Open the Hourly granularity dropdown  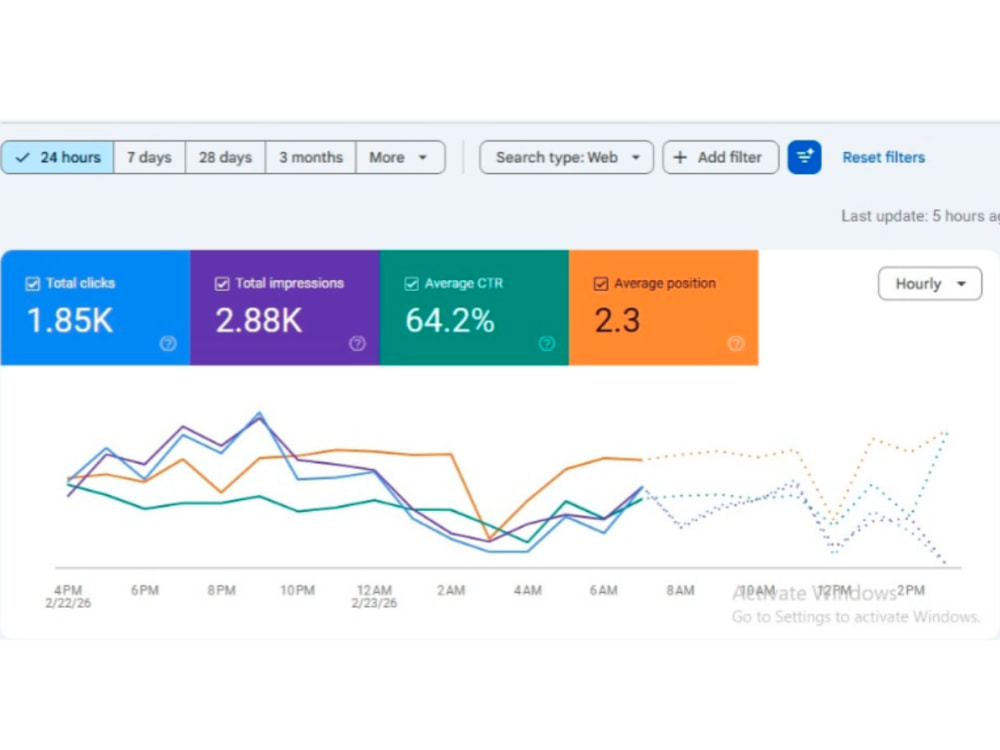[x=930, y=283]
